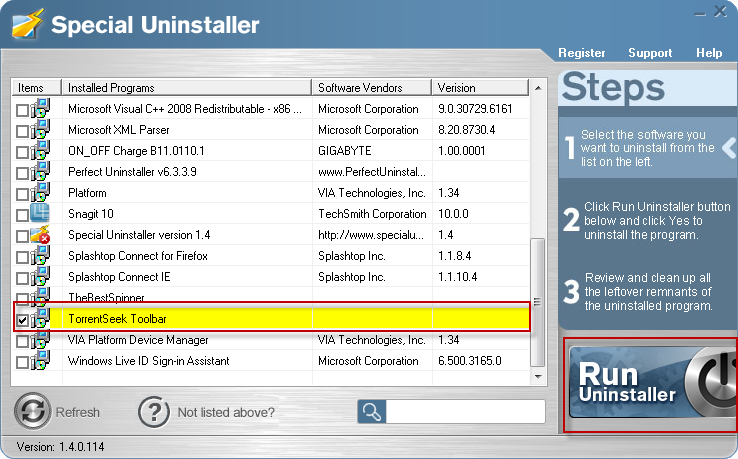
Task: Uncheck the TorrentSeek Toolbar checkbox
Action: pos(22,321)
